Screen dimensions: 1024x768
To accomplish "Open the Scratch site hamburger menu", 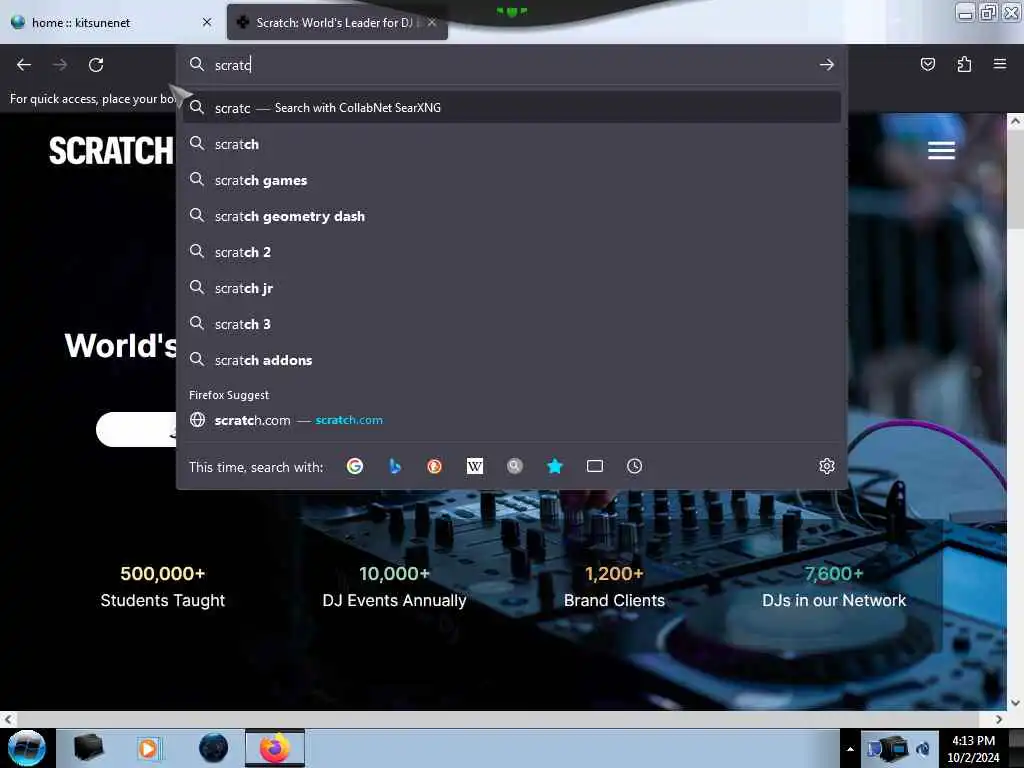I will [941, 150].
